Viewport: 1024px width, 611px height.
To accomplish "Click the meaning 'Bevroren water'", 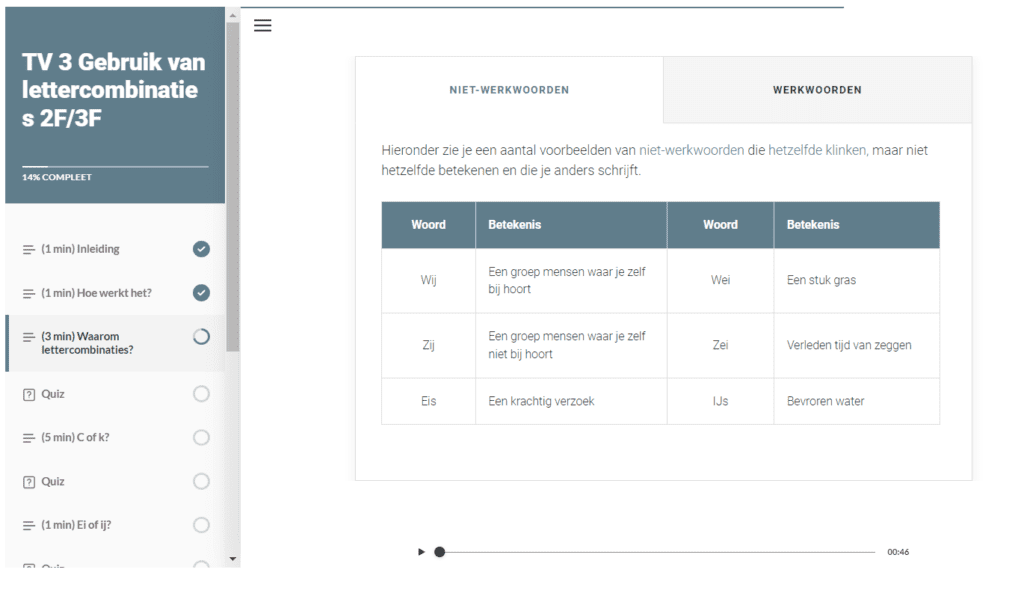I will pos(825,401).
